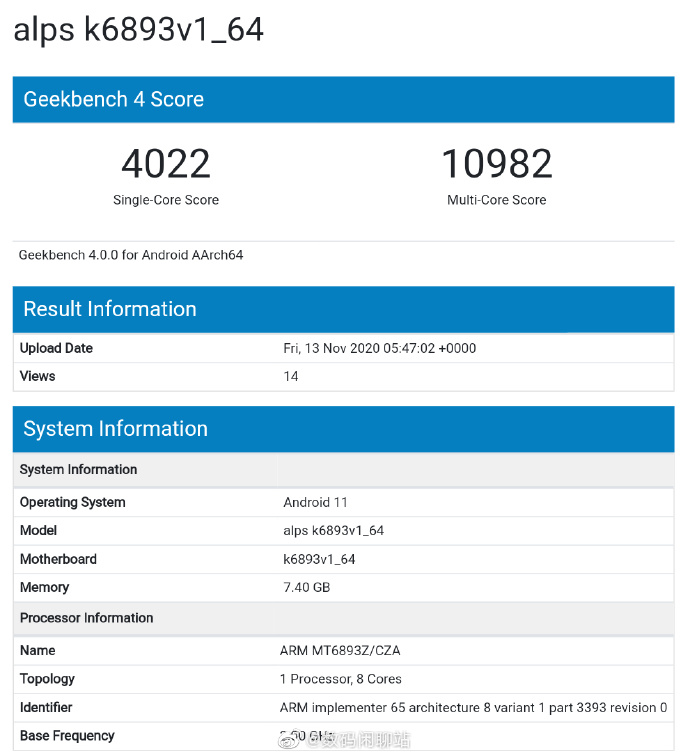Screen dimensions: 690x756
Task: Click the 'Topology' row label
Action: pyautogui.click(x=47, y=679)
